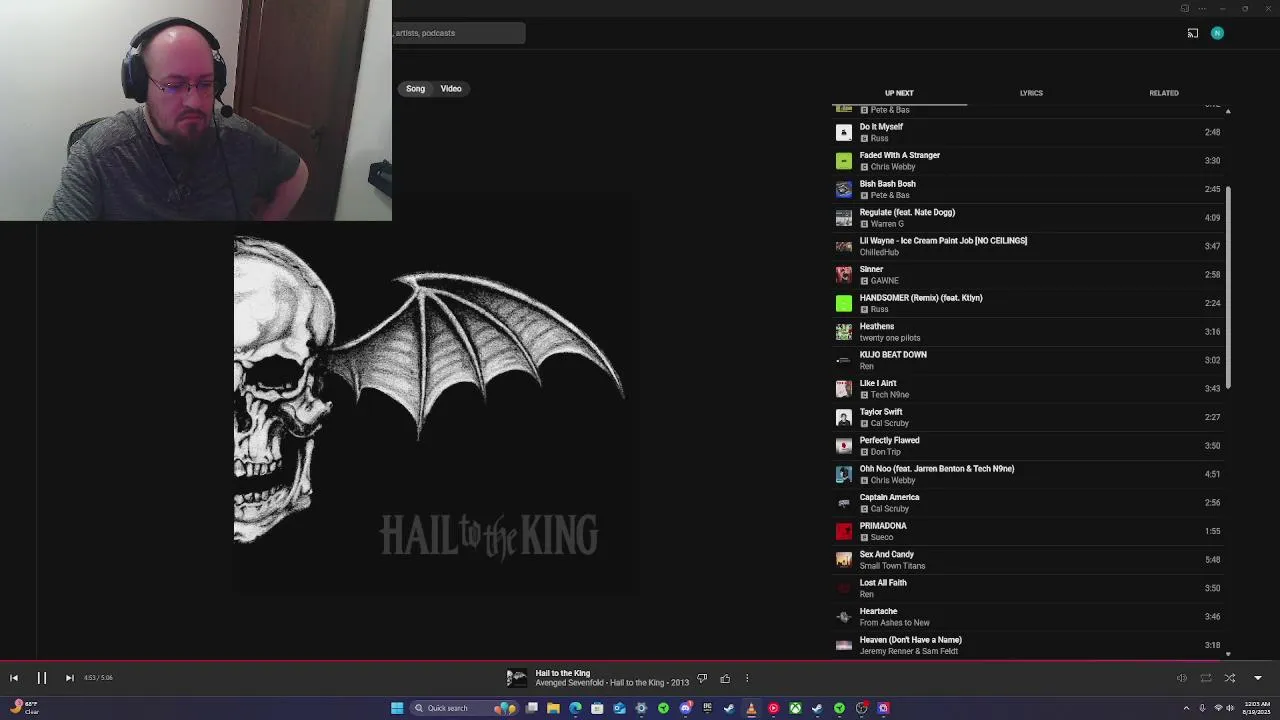Click the cast to device icon
The height and width of the screenshot is (720, 1280).
coord(1193,33)
